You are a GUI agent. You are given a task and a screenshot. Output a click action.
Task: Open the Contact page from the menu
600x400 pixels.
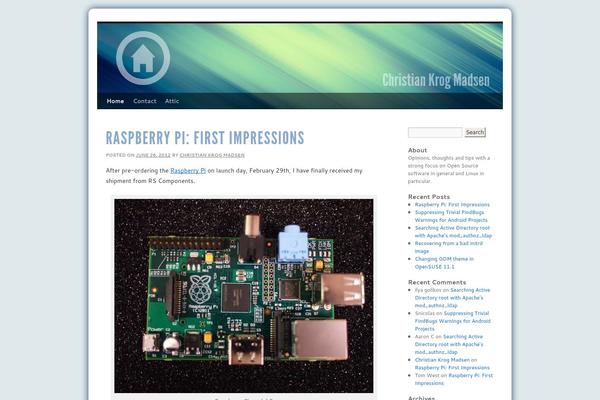[145, 101]
